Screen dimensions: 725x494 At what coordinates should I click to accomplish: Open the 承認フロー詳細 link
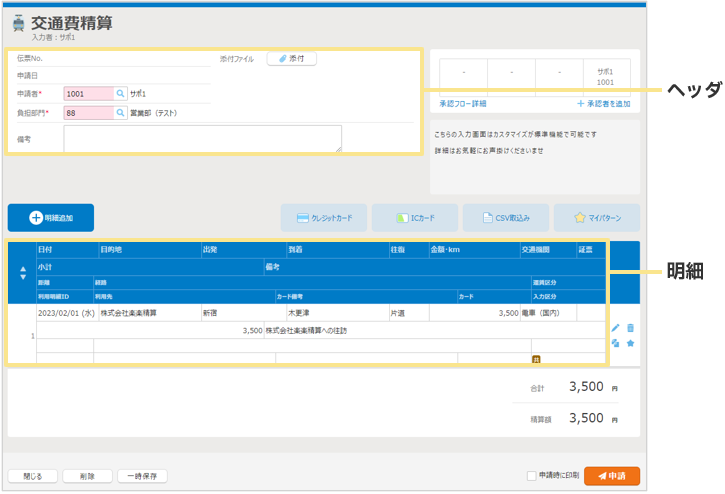coord(463,104)
